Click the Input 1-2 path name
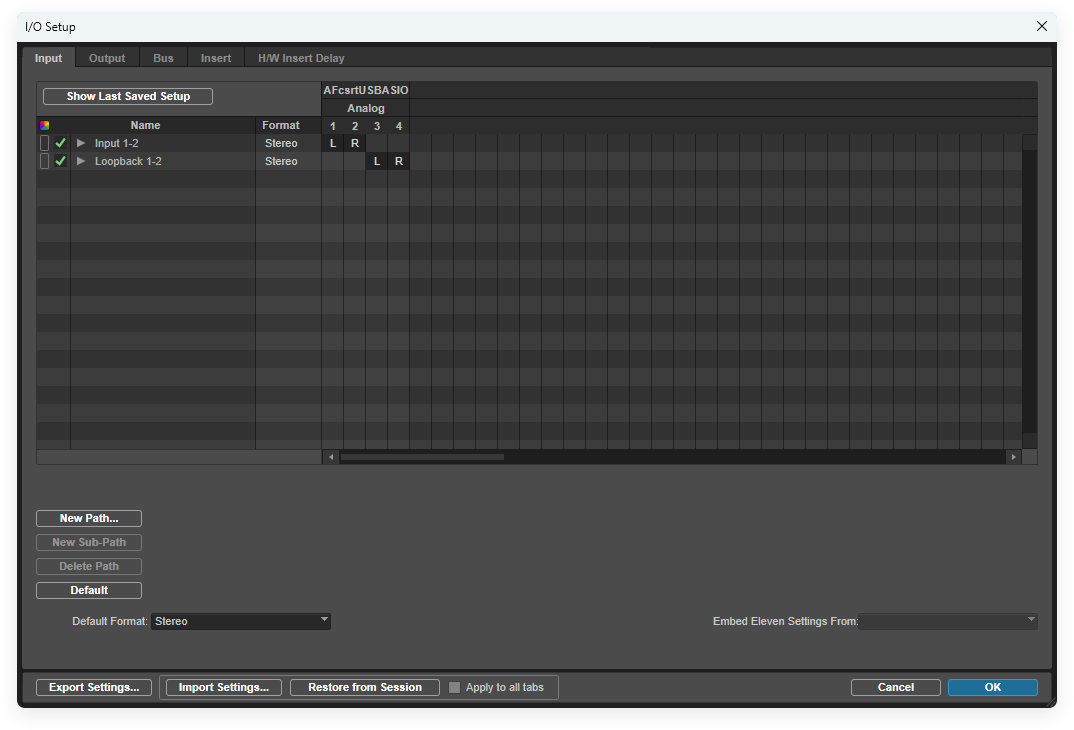Image resolution: width=1074 pixels, height=730 pixels. click(116, 143)
